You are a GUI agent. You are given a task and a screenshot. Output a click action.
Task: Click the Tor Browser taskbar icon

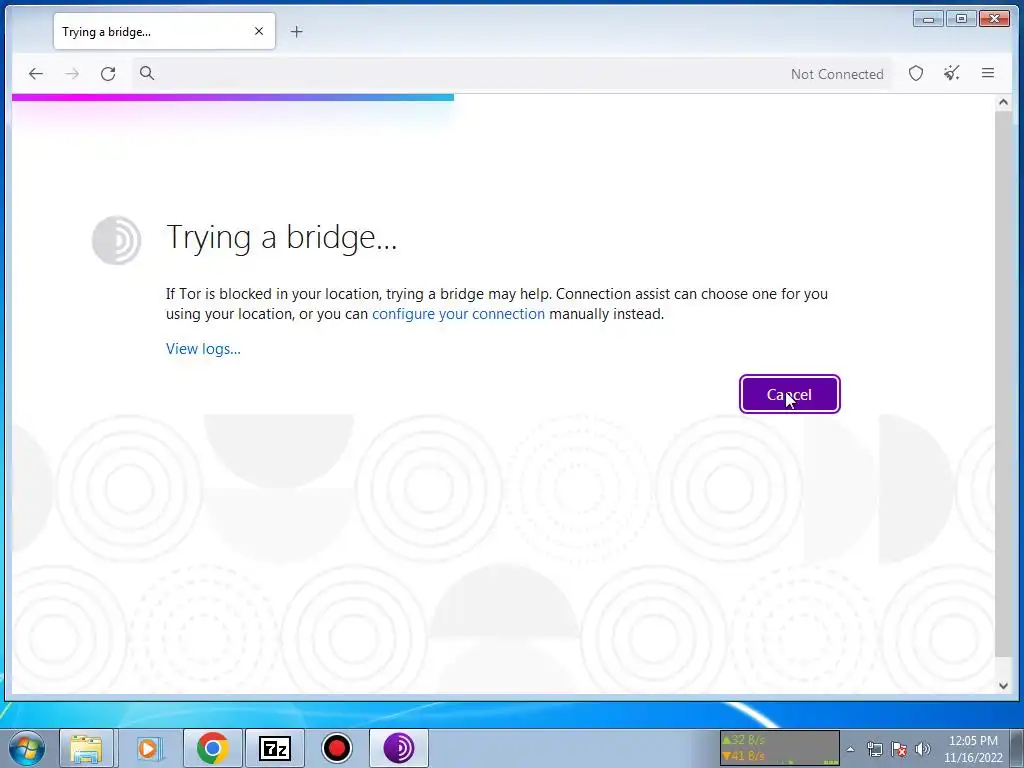click(398, 748)
